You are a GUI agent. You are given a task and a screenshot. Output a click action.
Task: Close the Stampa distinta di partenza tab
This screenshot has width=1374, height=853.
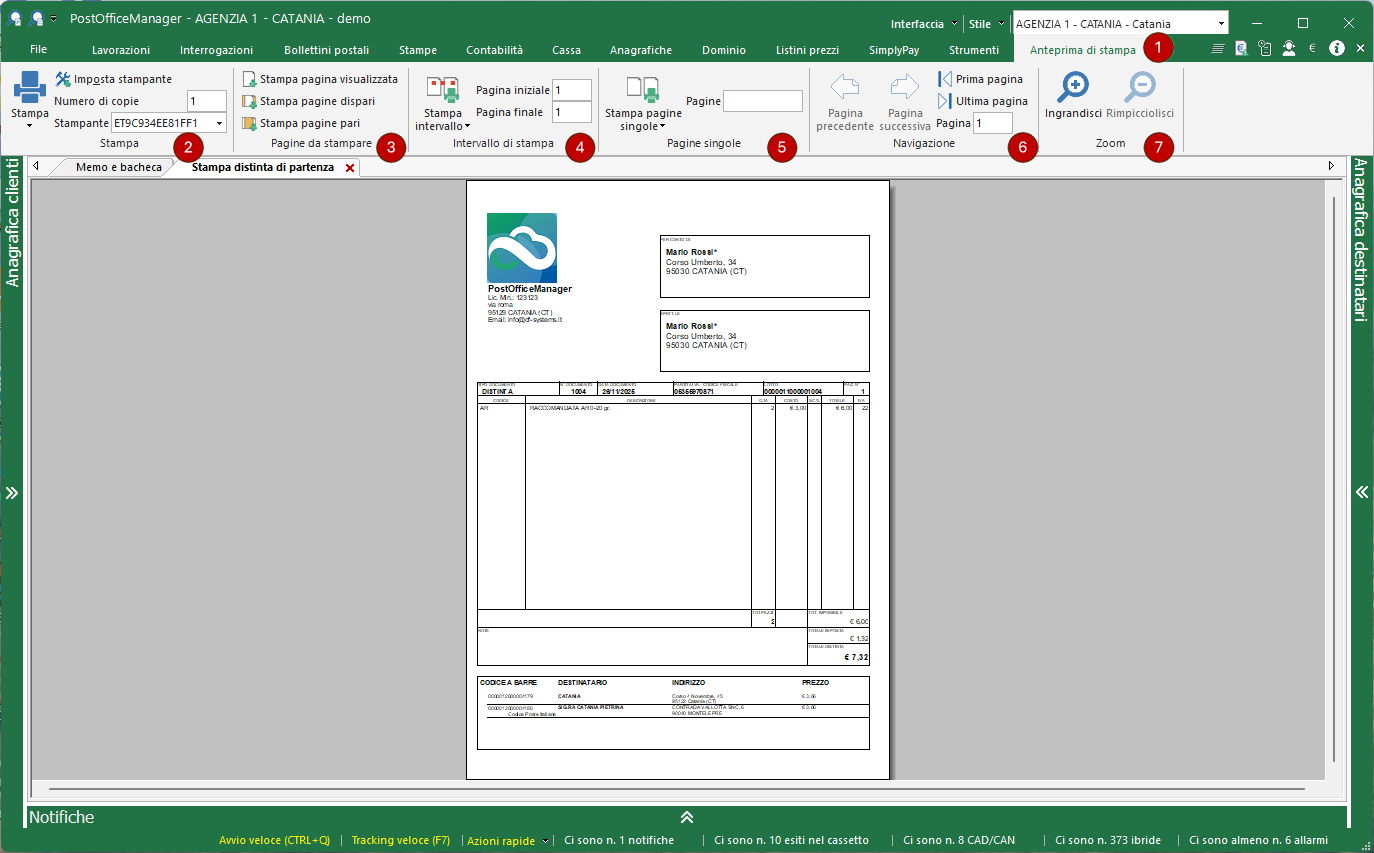(349, 168)
